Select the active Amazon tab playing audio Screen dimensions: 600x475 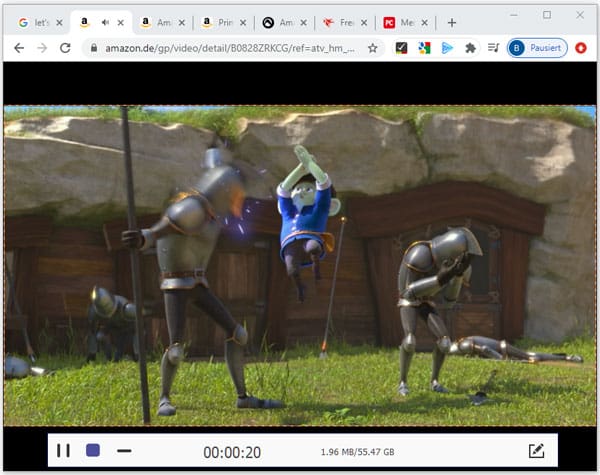tap(101, 23)
